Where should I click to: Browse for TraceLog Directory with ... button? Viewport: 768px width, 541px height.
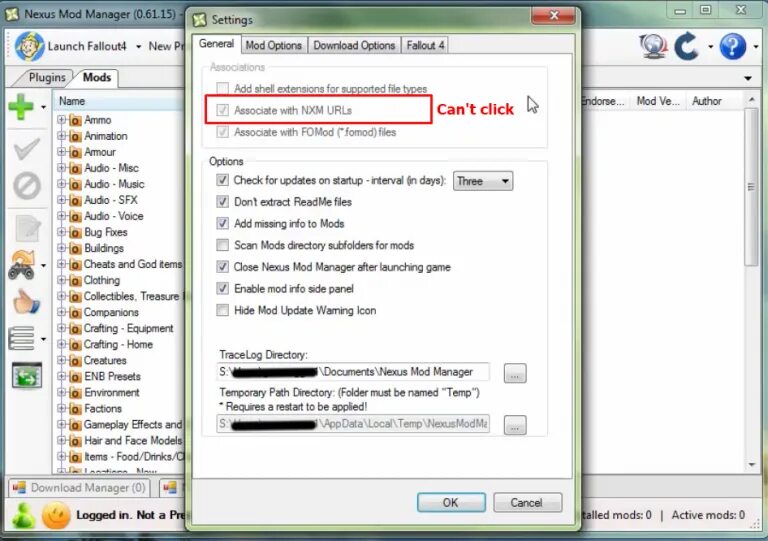pyautogui.click(x=515, y=373)
